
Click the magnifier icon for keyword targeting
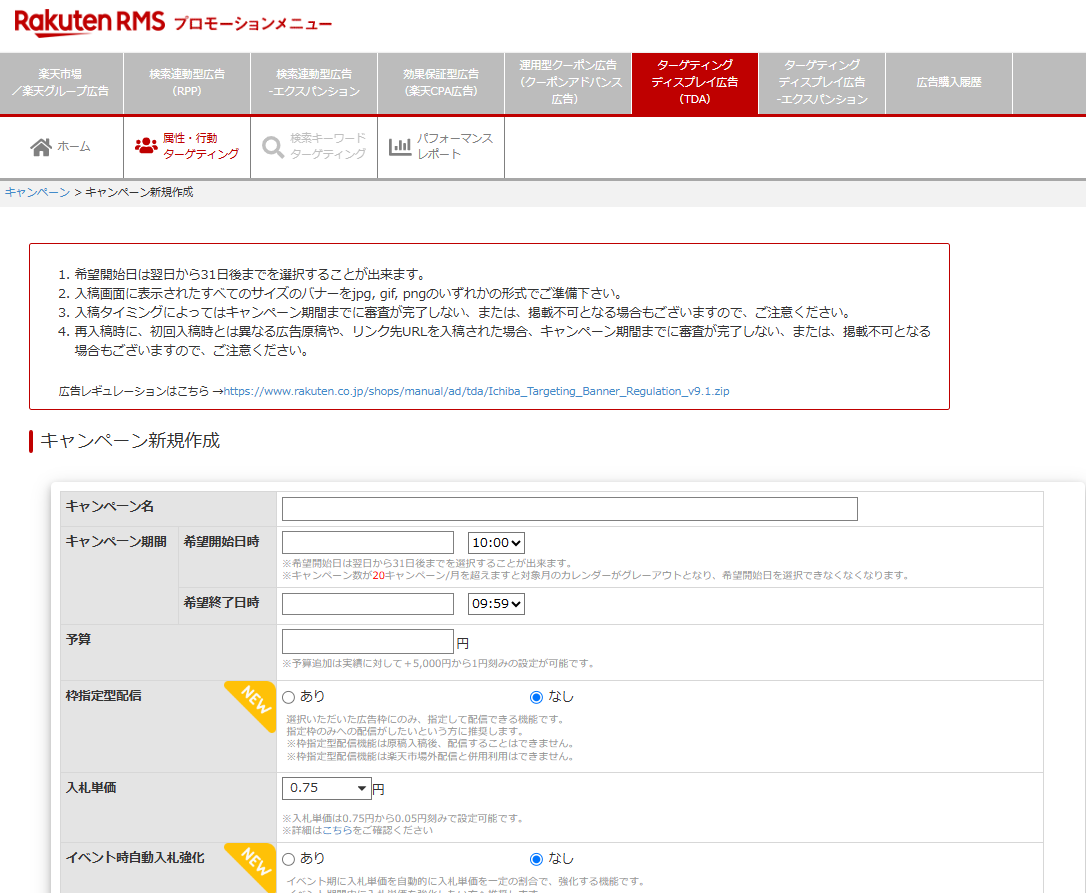click(x=273, y=147)
